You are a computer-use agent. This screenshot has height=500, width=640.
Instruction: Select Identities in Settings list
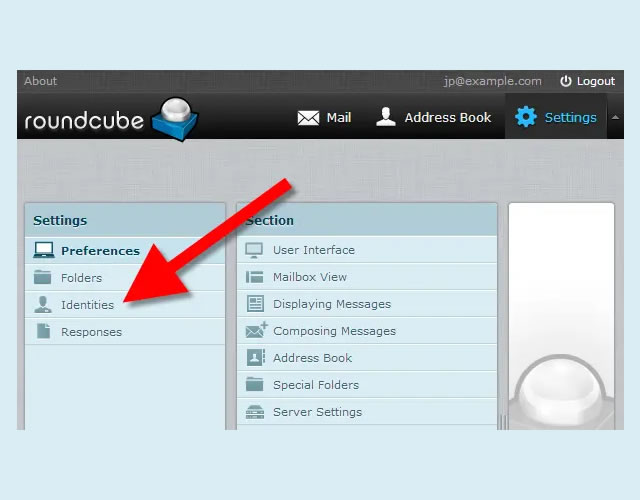(x=88, y=305)
